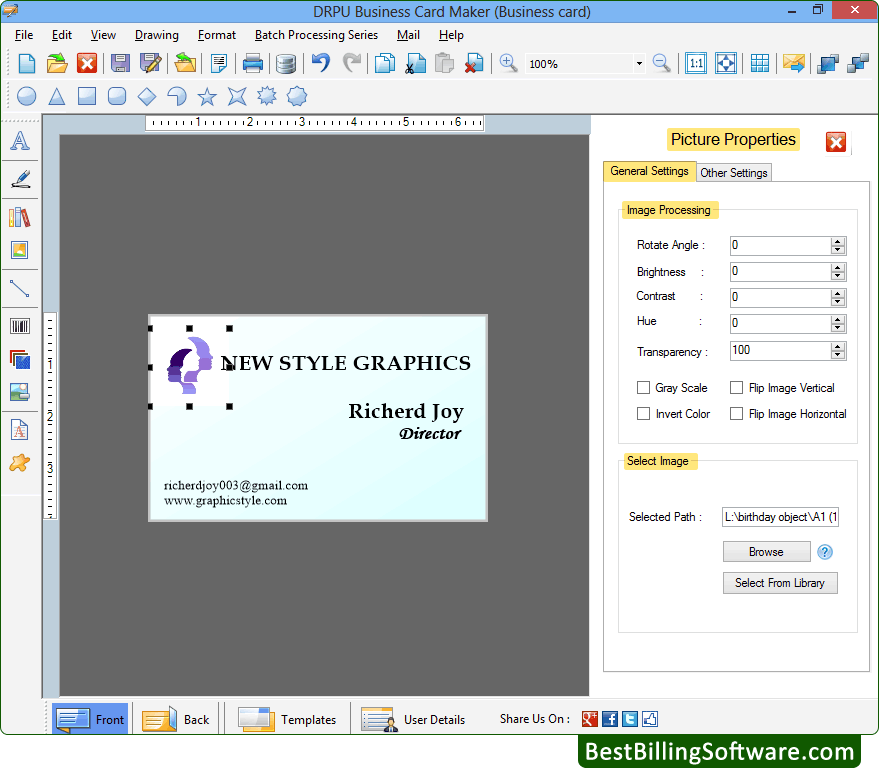Share on Twitter icon
This screenshot has width=879, height=768.
click(x=630, y=719)
